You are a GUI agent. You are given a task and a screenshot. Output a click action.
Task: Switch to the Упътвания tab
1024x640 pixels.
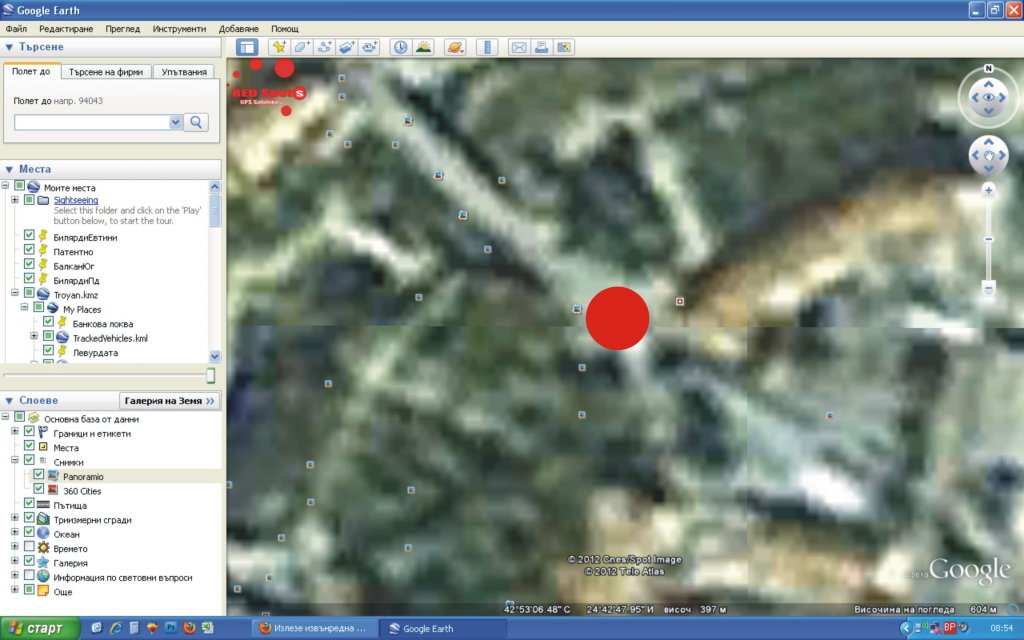click(x=185, y=72)
